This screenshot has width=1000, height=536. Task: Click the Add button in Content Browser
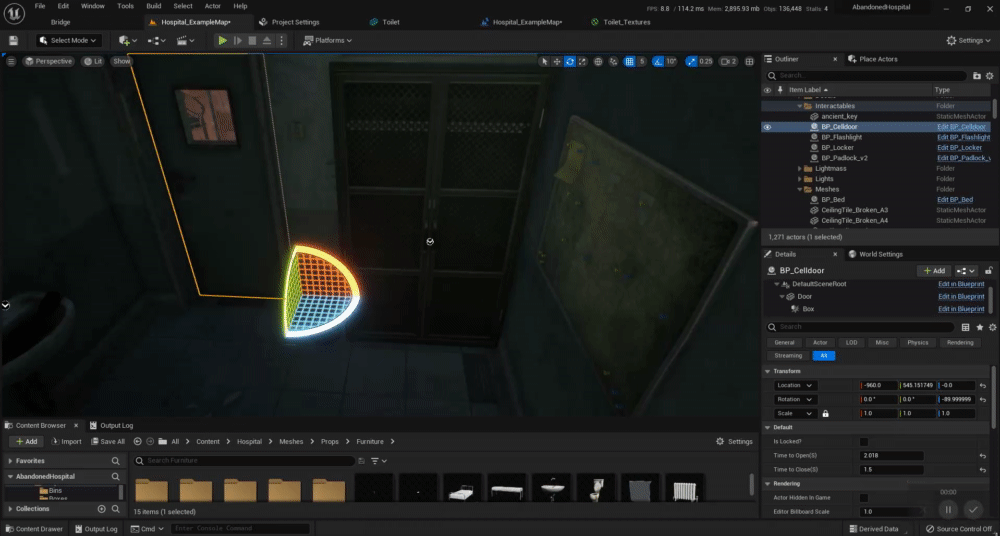pos(27,441)
